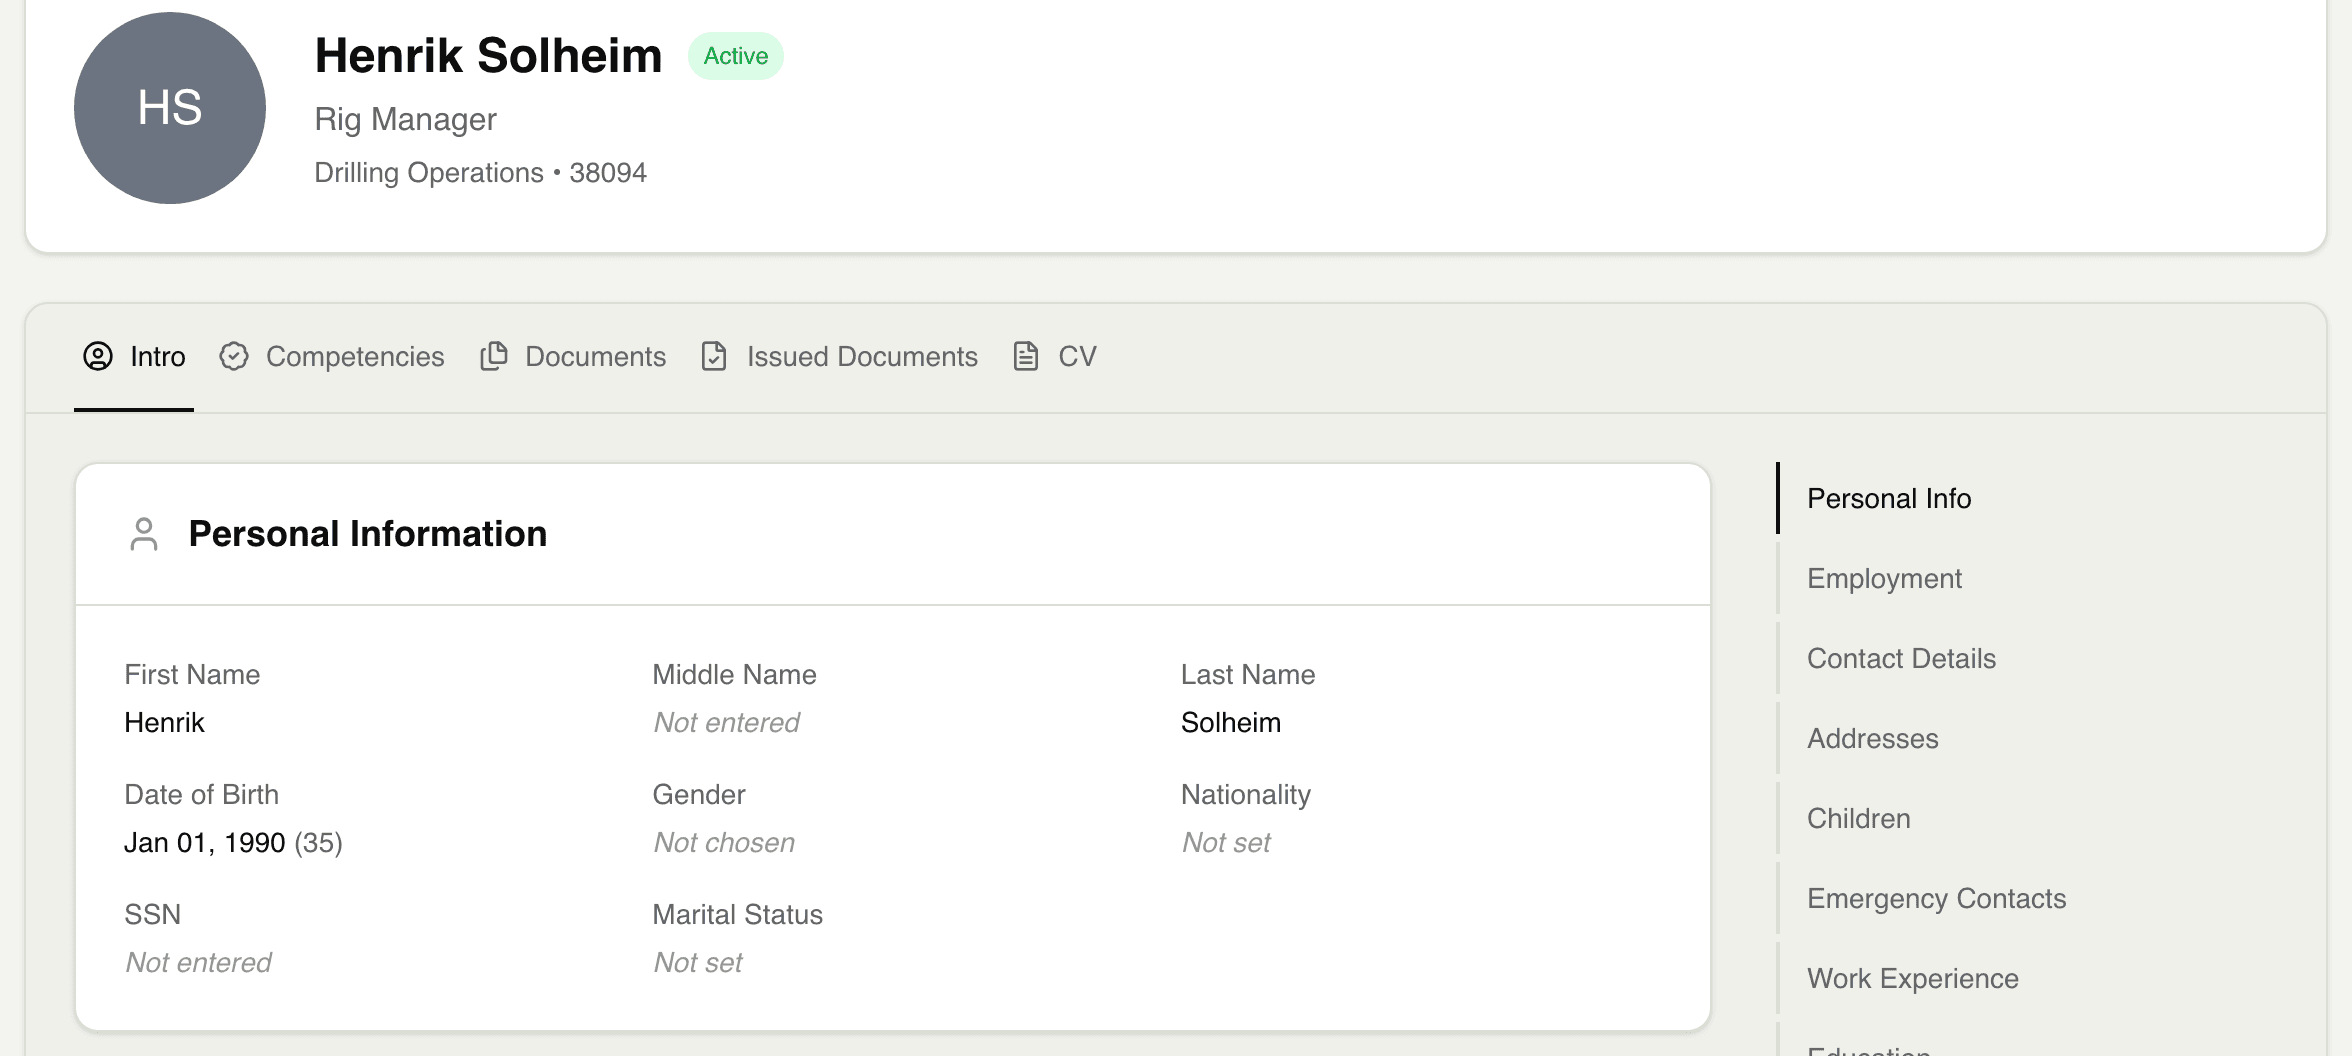The image size is (2352, 1056).
Task: Click the Active status badge
Action: (x=735, y=56)
